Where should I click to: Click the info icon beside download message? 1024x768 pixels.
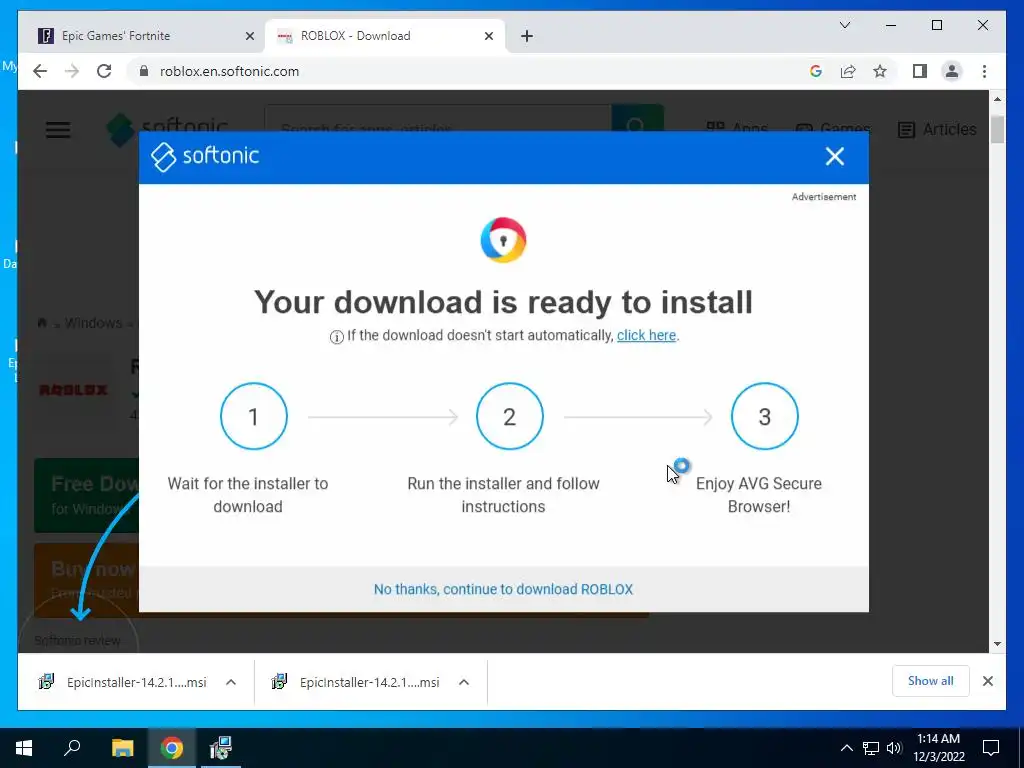(336, 336)
